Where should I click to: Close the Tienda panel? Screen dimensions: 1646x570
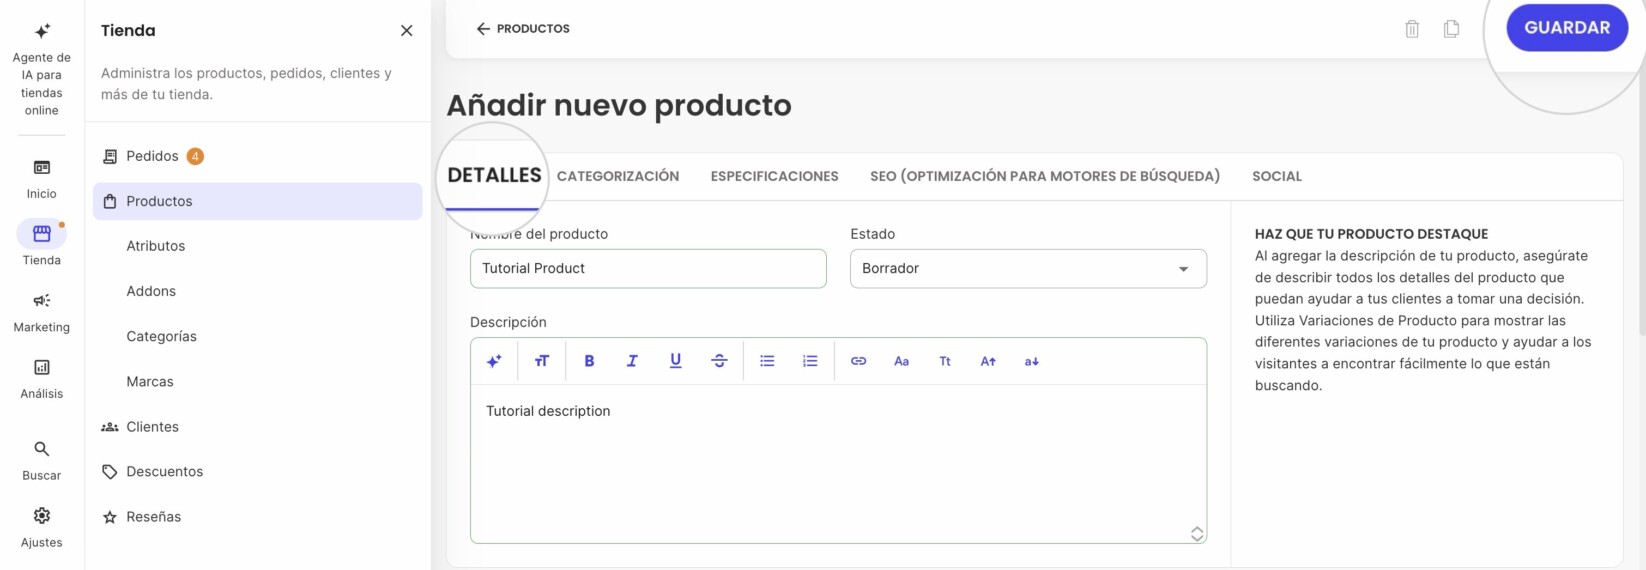pyautogui.click(x=406, y=31)
